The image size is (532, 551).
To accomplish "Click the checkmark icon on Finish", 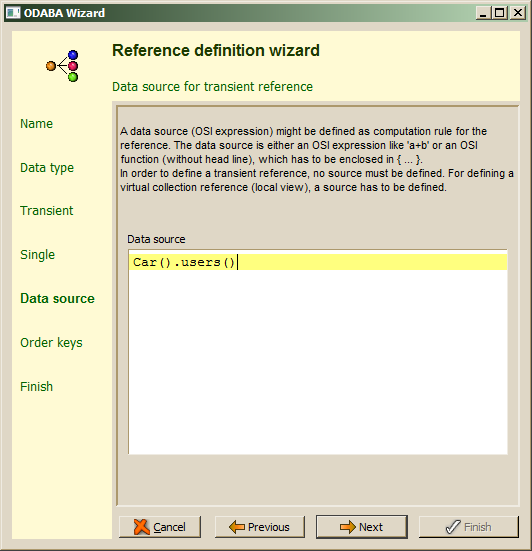I will pyautogui.click(x=453, y=527).
